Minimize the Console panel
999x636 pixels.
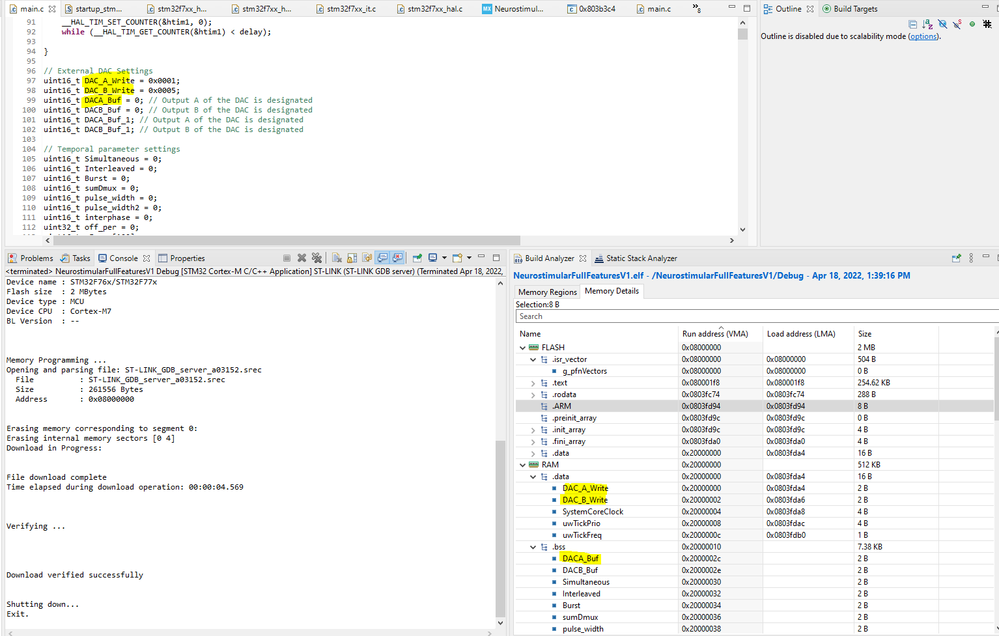482,257
